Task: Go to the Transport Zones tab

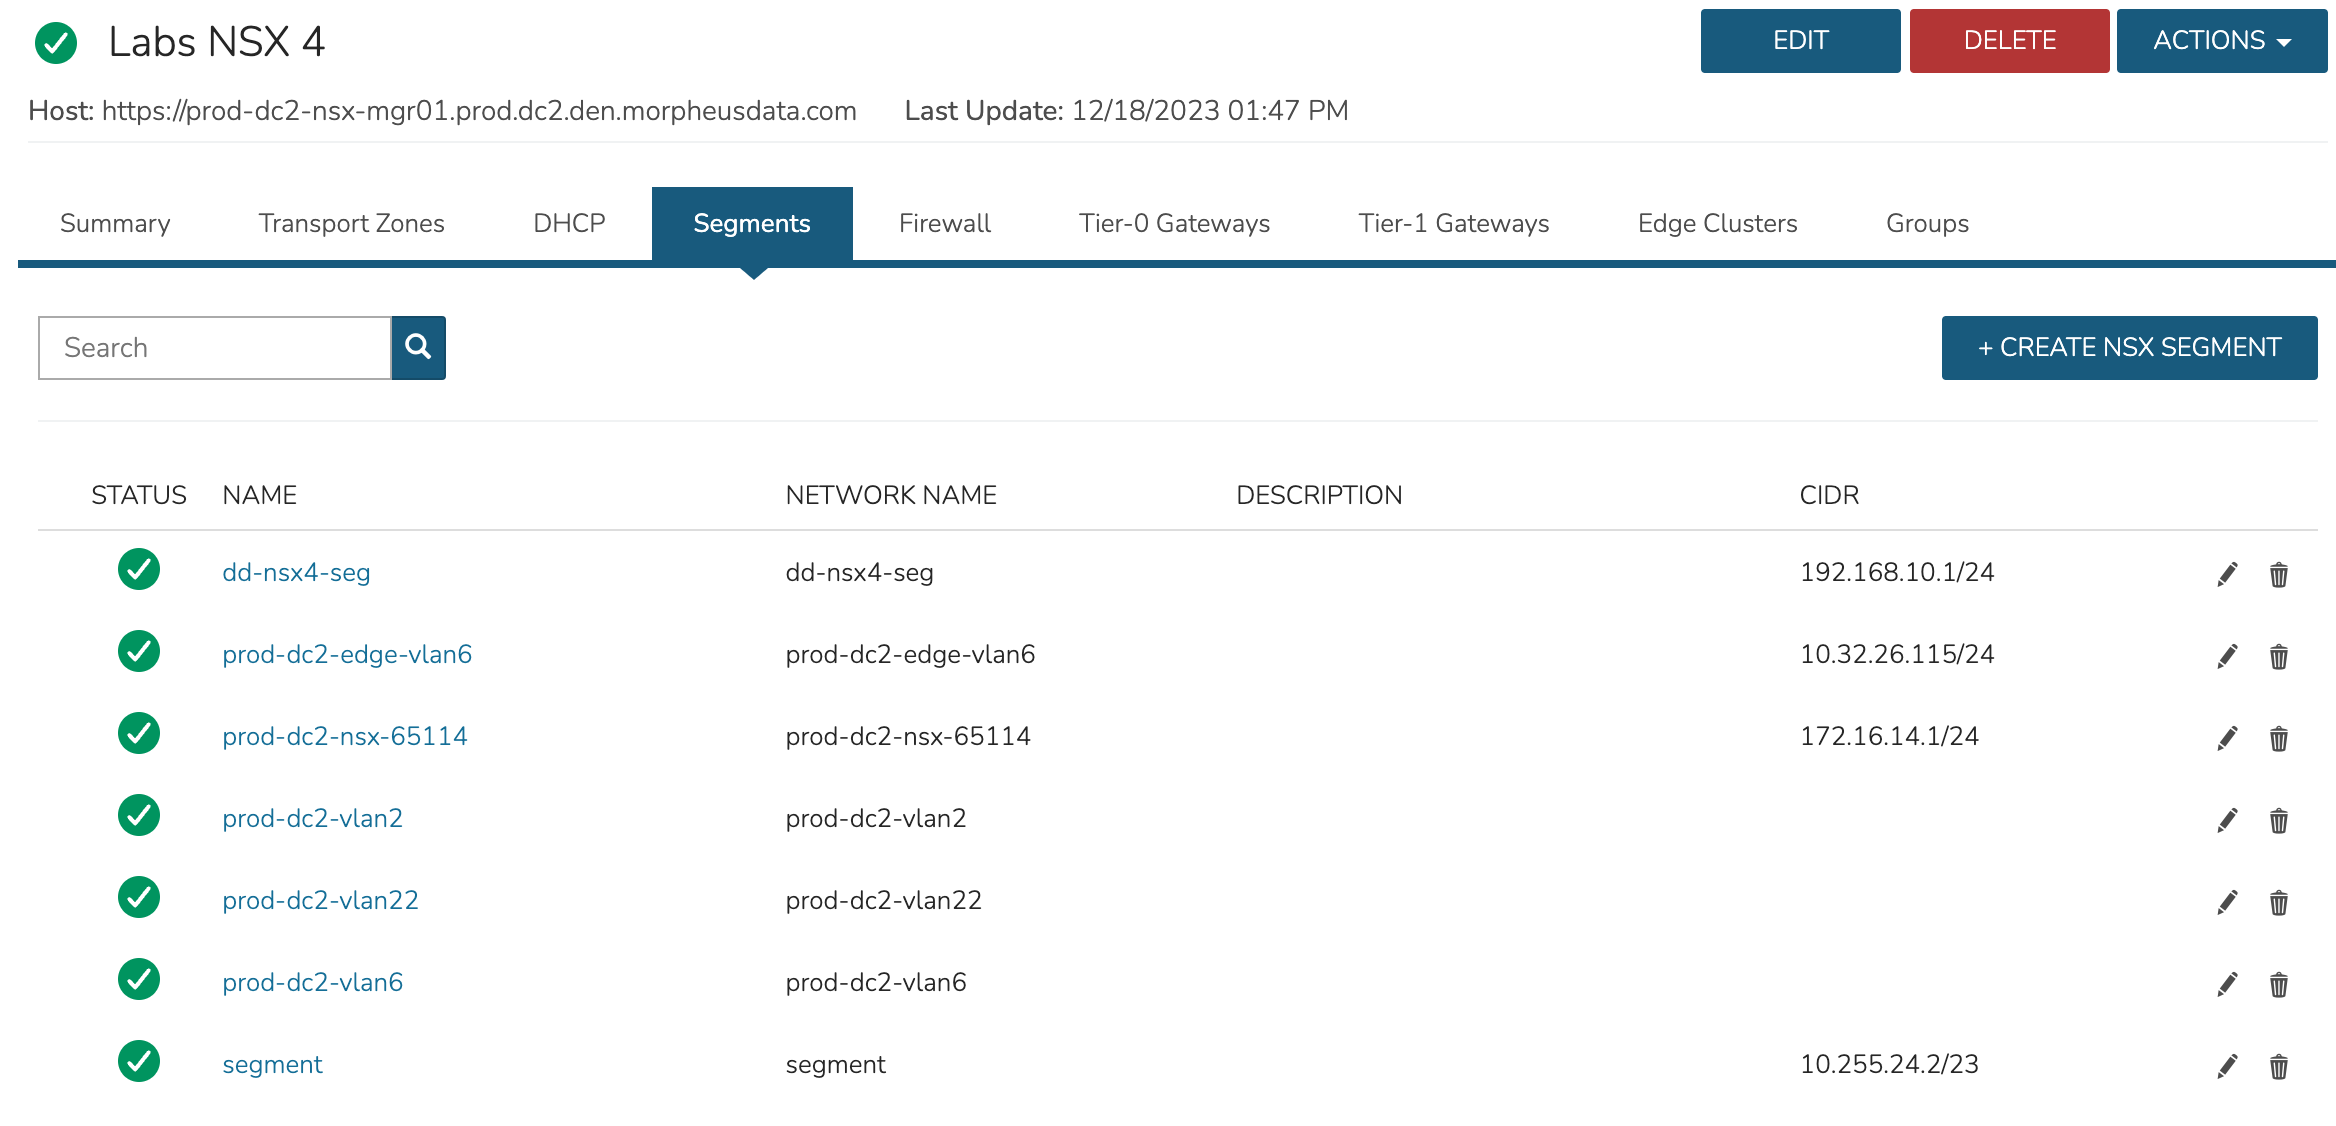Action: (351, 223)
